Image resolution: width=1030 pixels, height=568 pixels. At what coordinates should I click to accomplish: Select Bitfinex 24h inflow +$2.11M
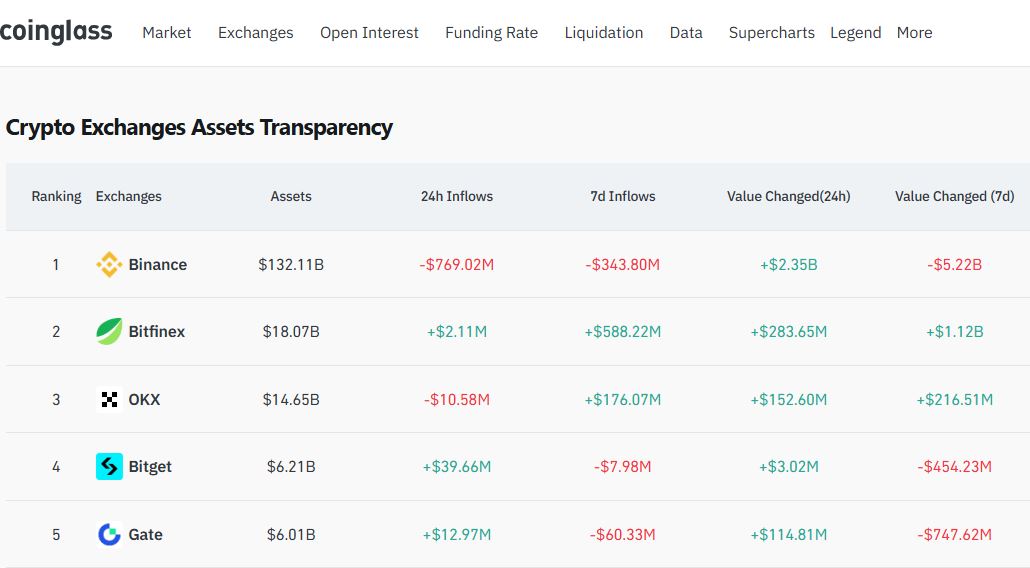tap(457, 332)
